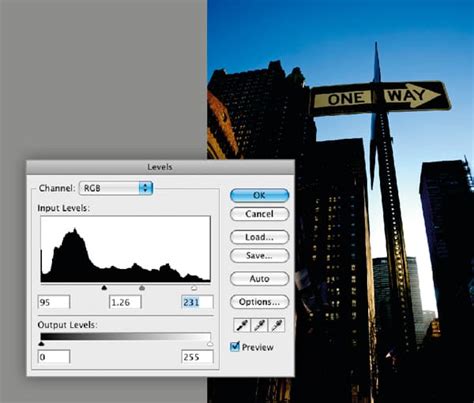Confirm Levels with OK button
The height and width of the screenshot is (403, 474).
(259, 195)
